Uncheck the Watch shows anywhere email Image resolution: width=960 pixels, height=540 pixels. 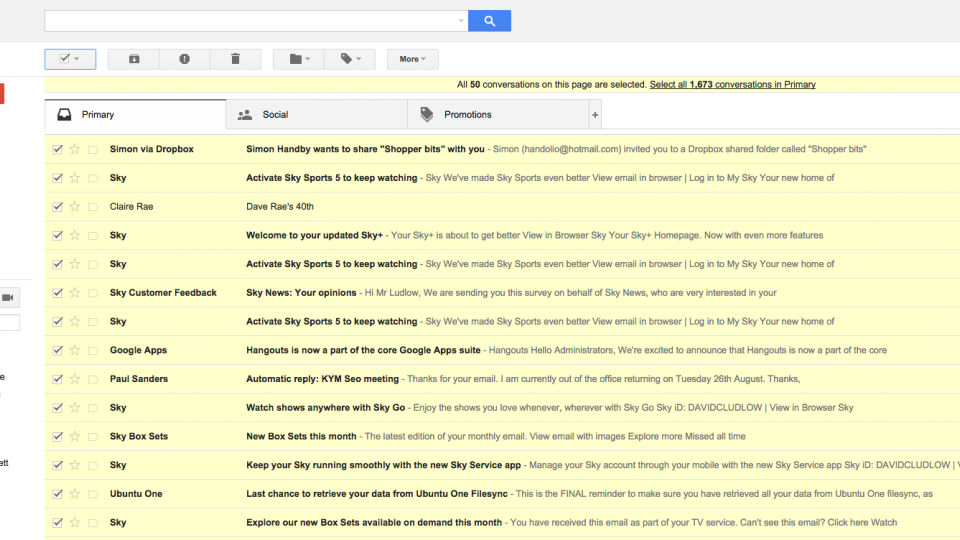[58, 408]
